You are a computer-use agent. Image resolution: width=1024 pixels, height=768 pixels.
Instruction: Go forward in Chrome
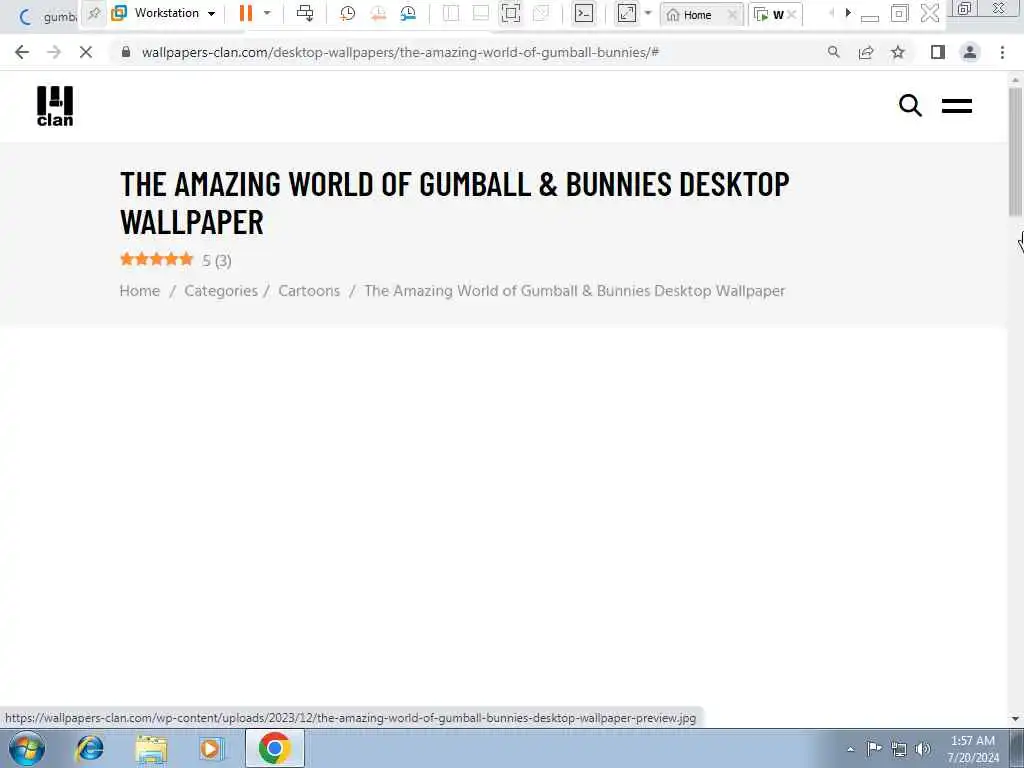(x=54, y=52)
